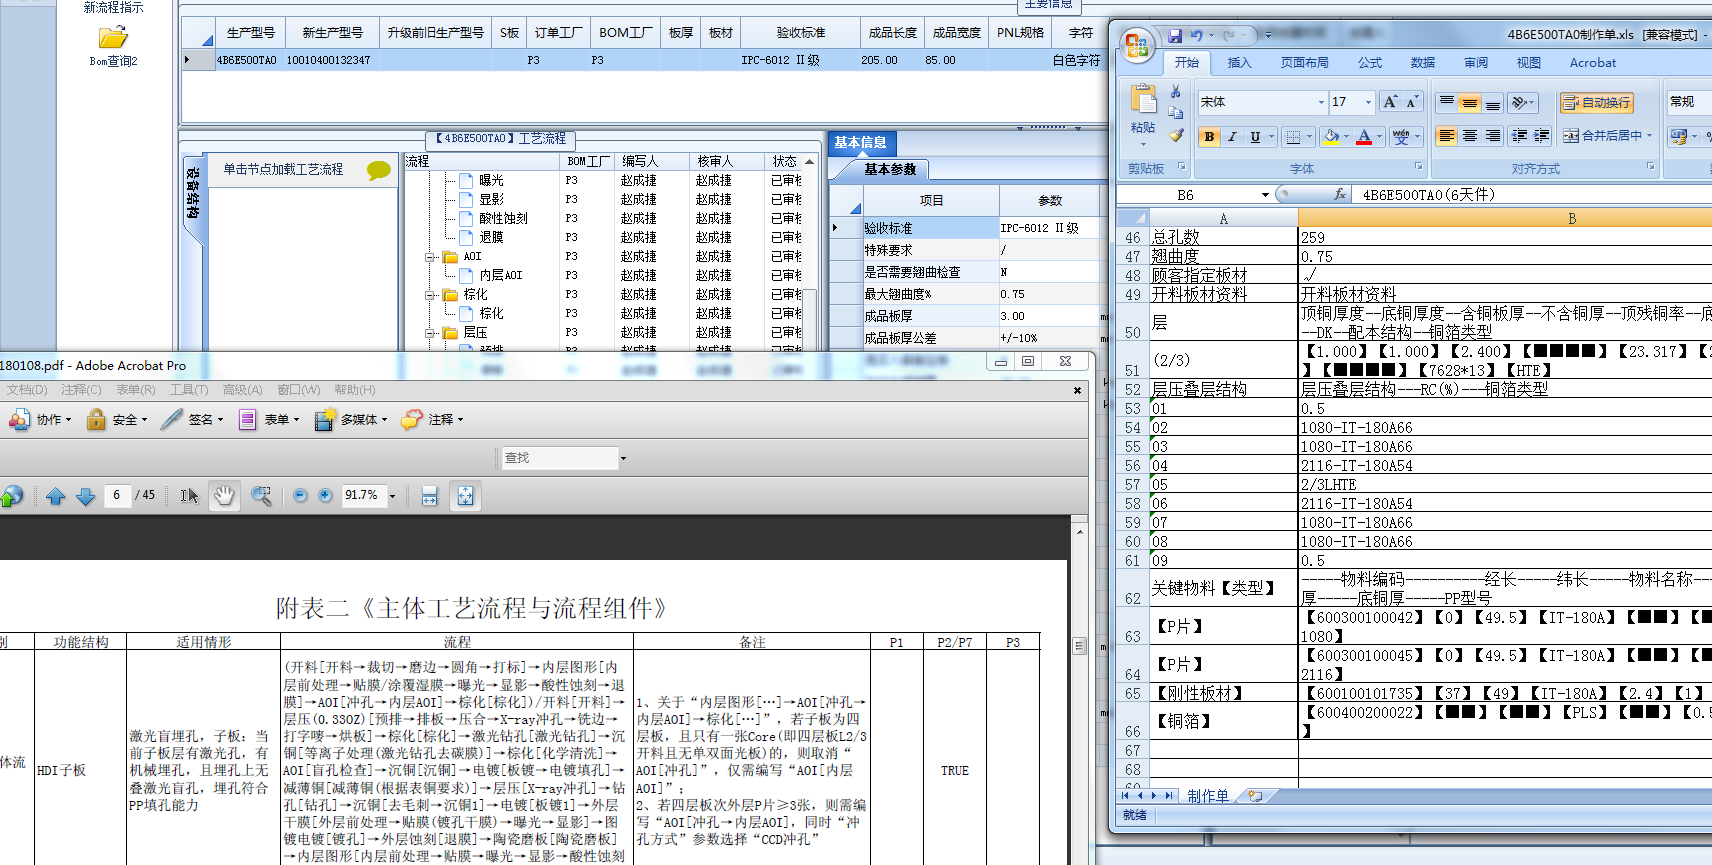
Task: Select the marquee zoom tool in Acrobat
Action: (x=261, y=496)
